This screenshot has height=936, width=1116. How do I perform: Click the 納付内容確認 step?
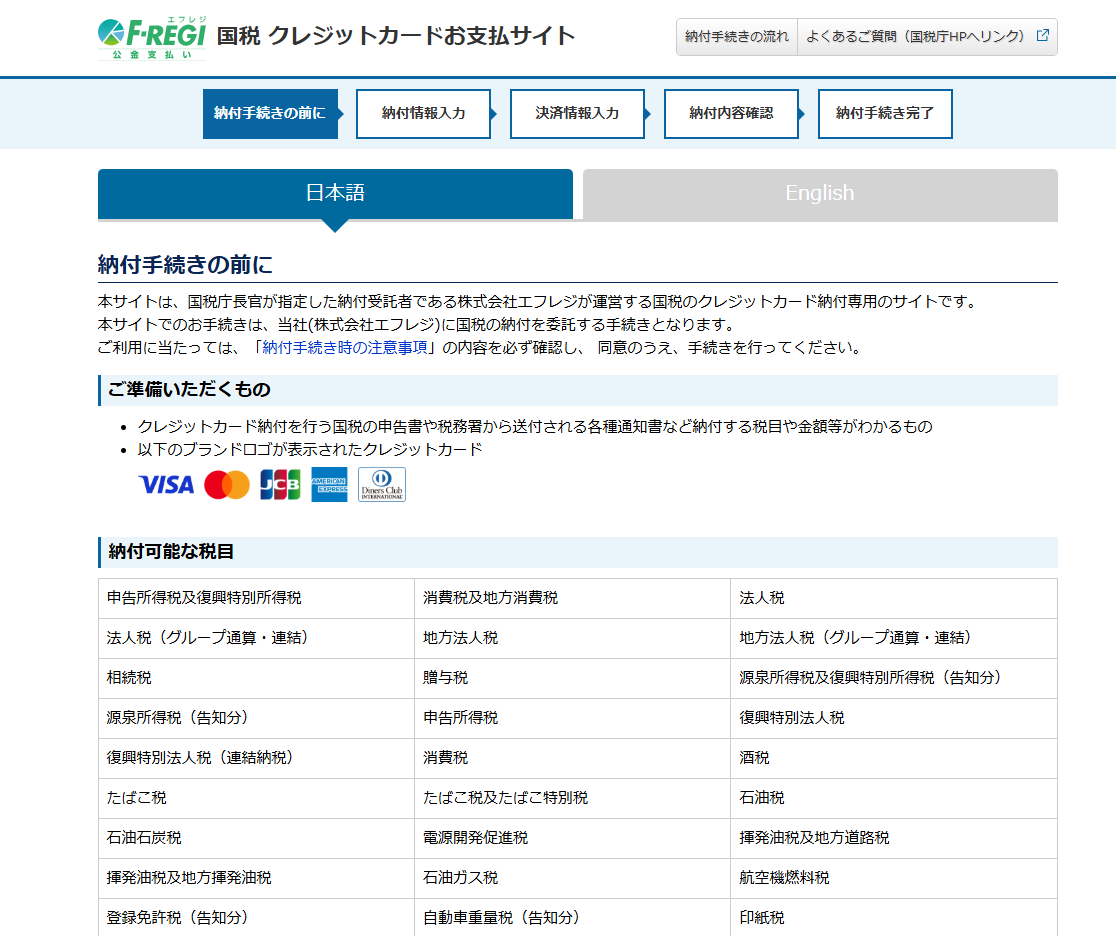tap(731, 114)
